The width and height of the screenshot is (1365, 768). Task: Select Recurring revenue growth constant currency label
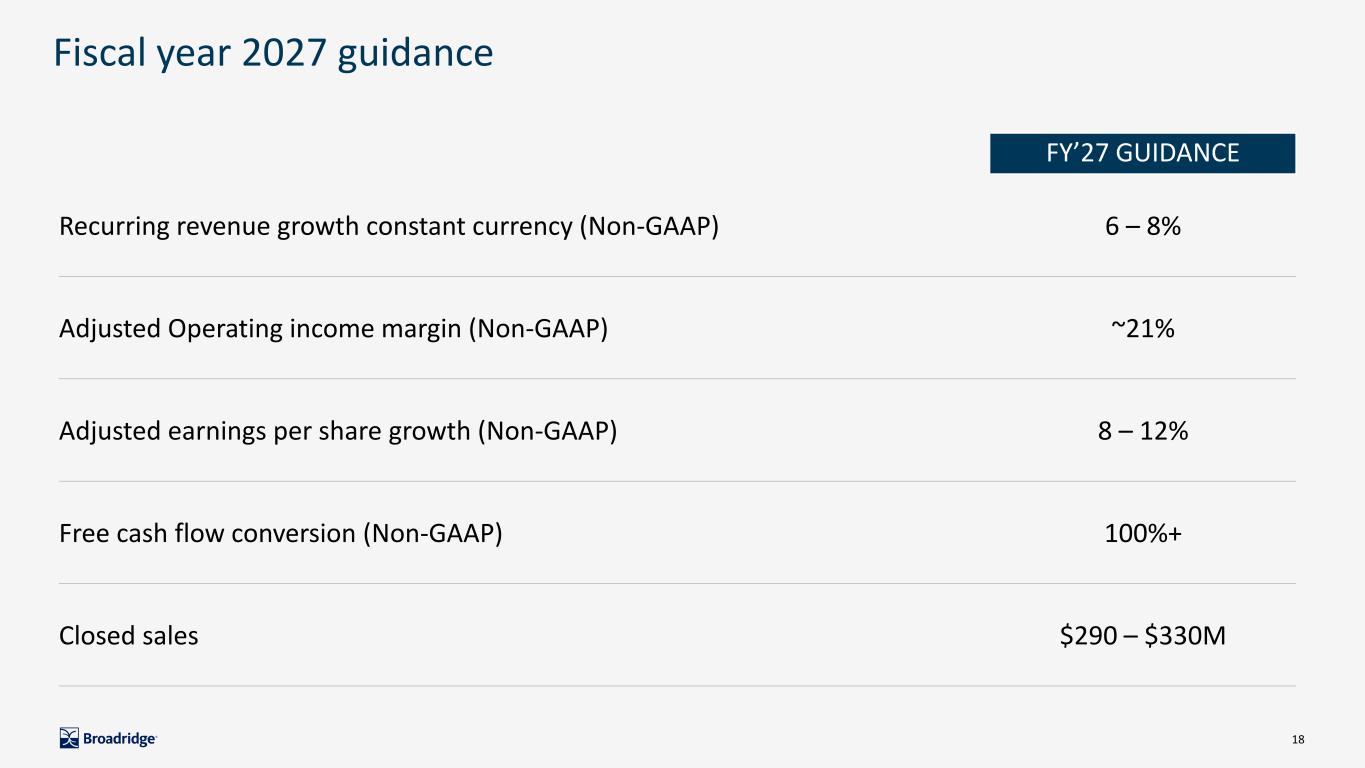[389, 226]
